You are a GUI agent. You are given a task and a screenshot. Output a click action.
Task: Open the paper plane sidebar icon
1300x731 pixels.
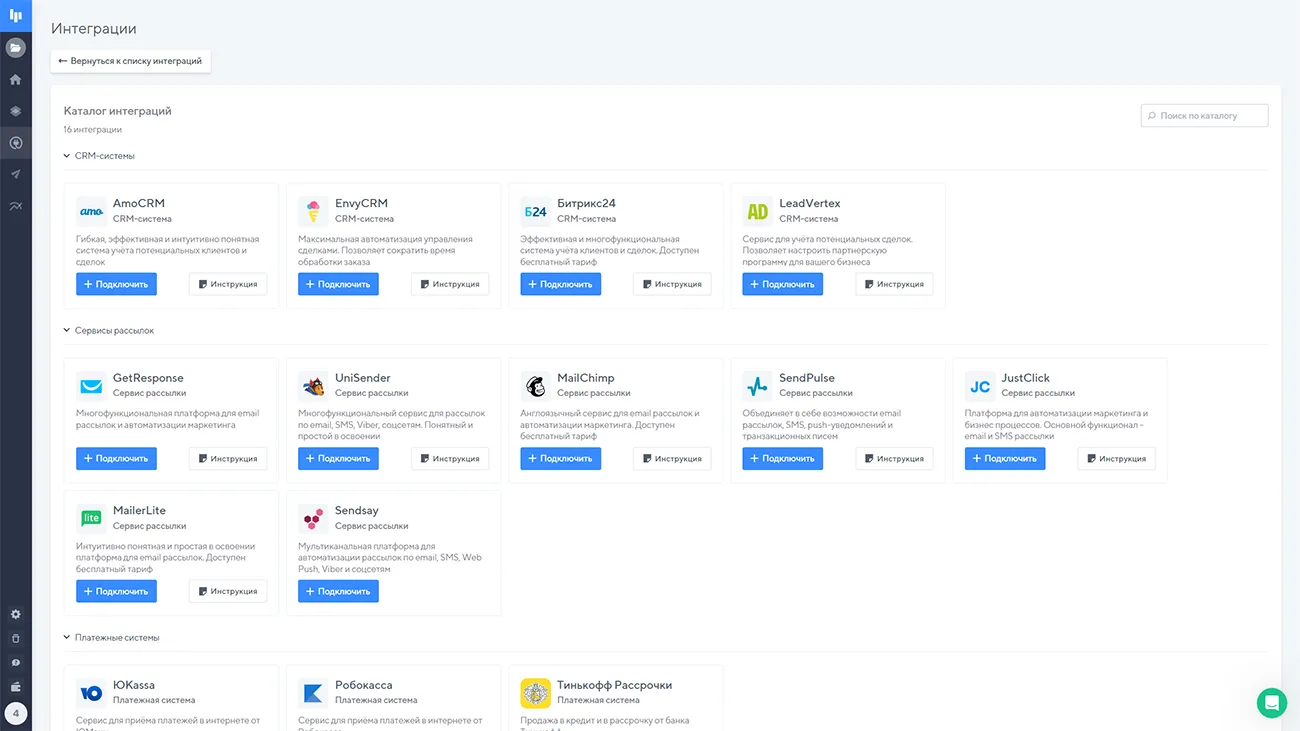pos(15,174)
